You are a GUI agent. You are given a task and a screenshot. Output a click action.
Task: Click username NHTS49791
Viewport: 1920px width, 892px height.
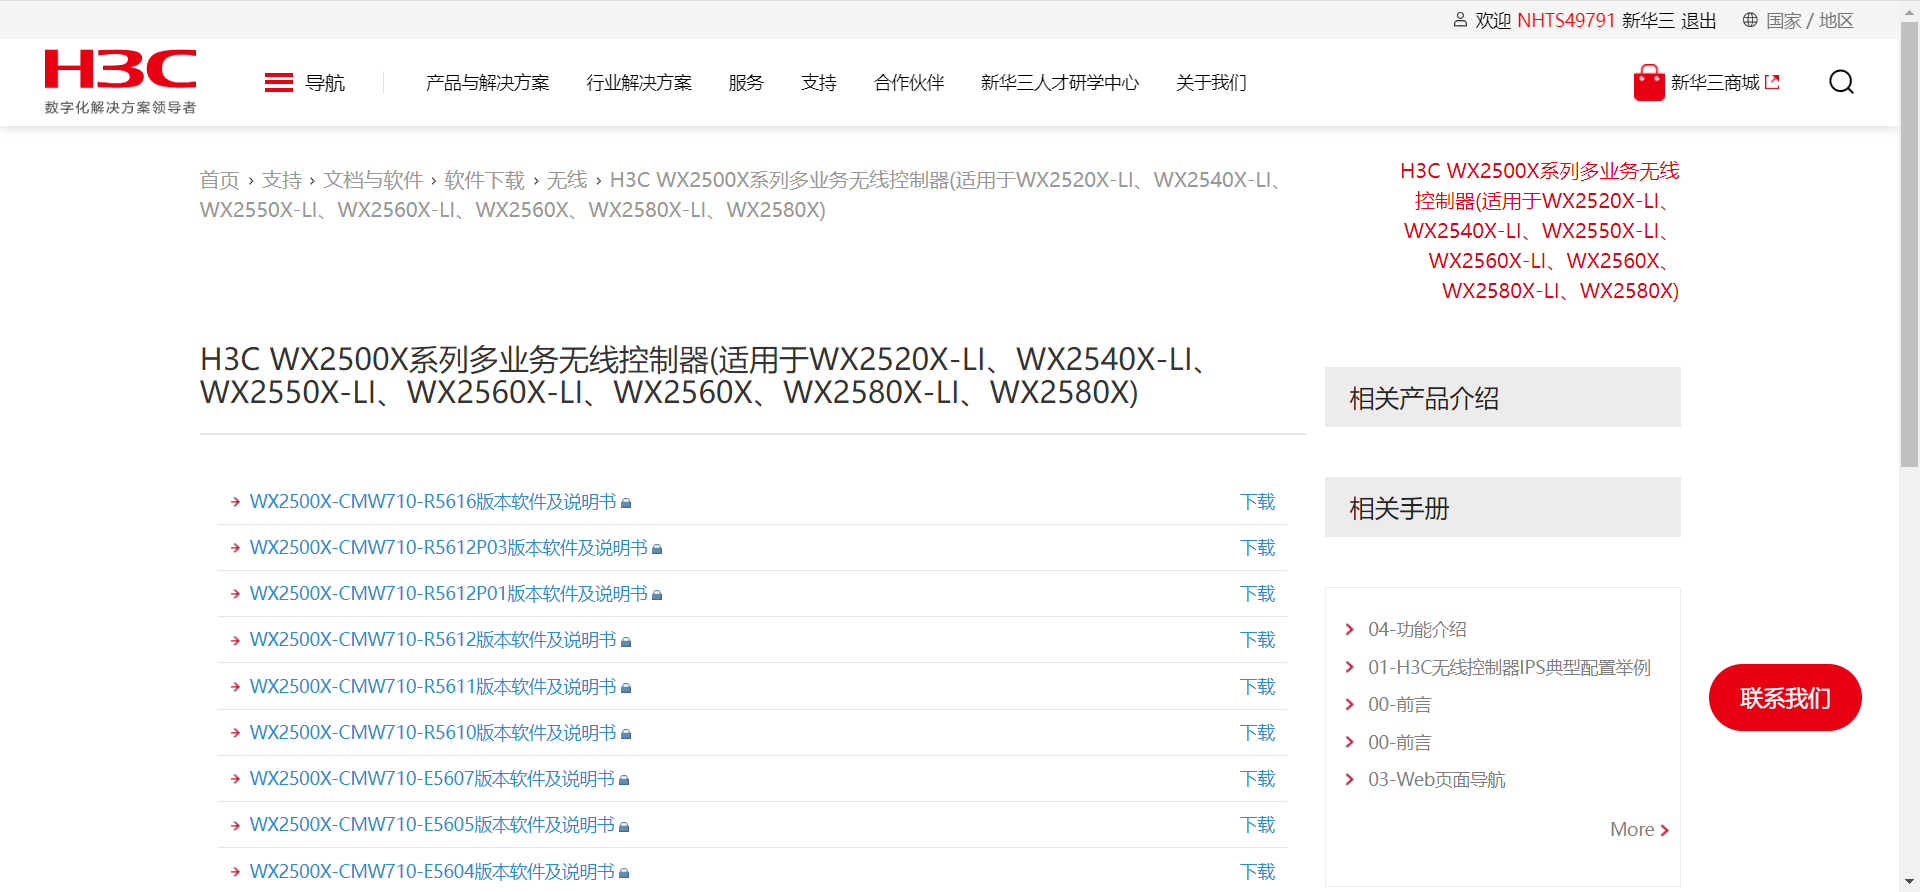1566,20
